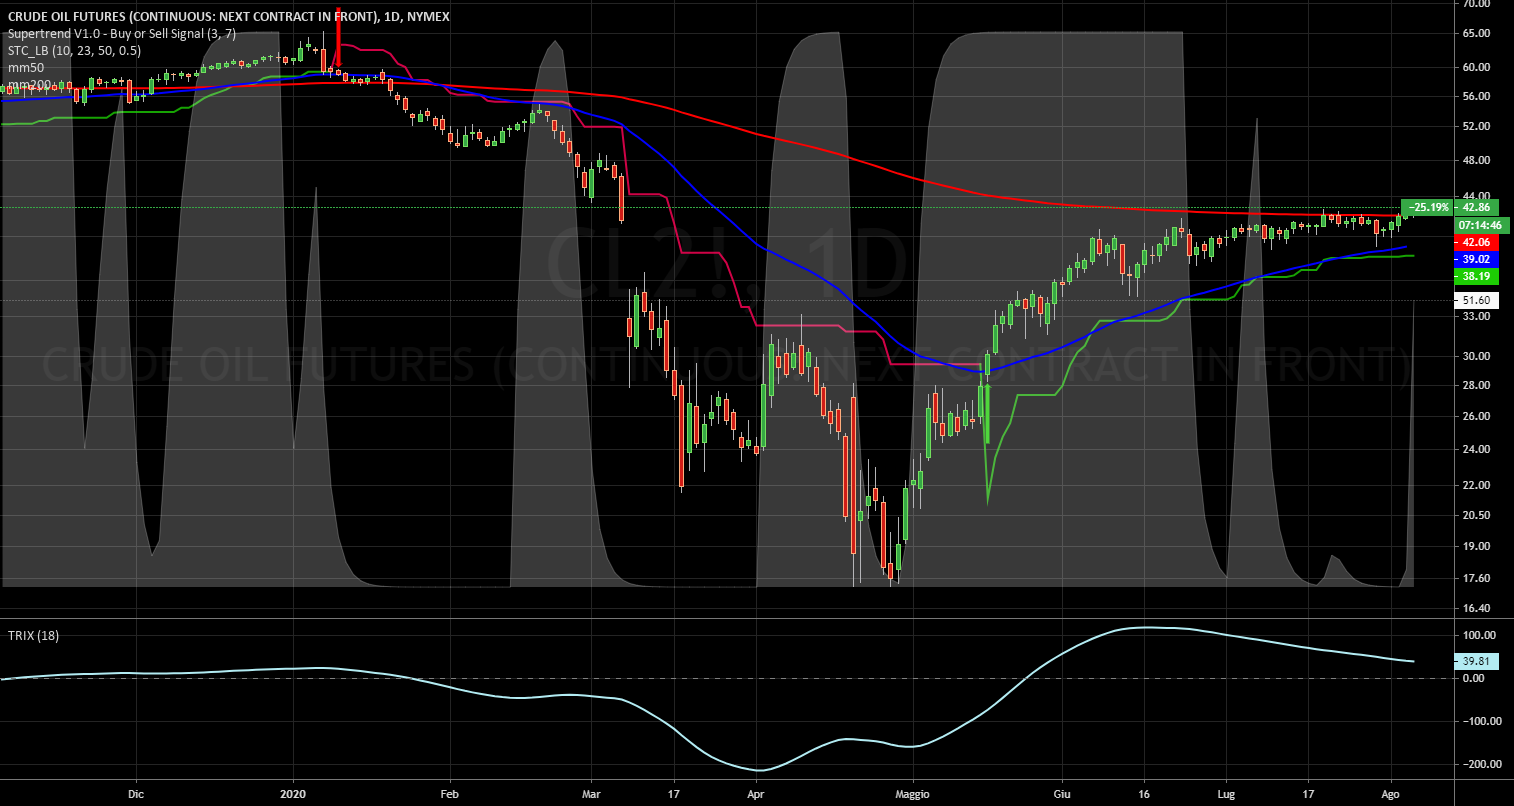The image size is (1514, 806).
Task: Click the mm200 indicator label
Action: 27,83
